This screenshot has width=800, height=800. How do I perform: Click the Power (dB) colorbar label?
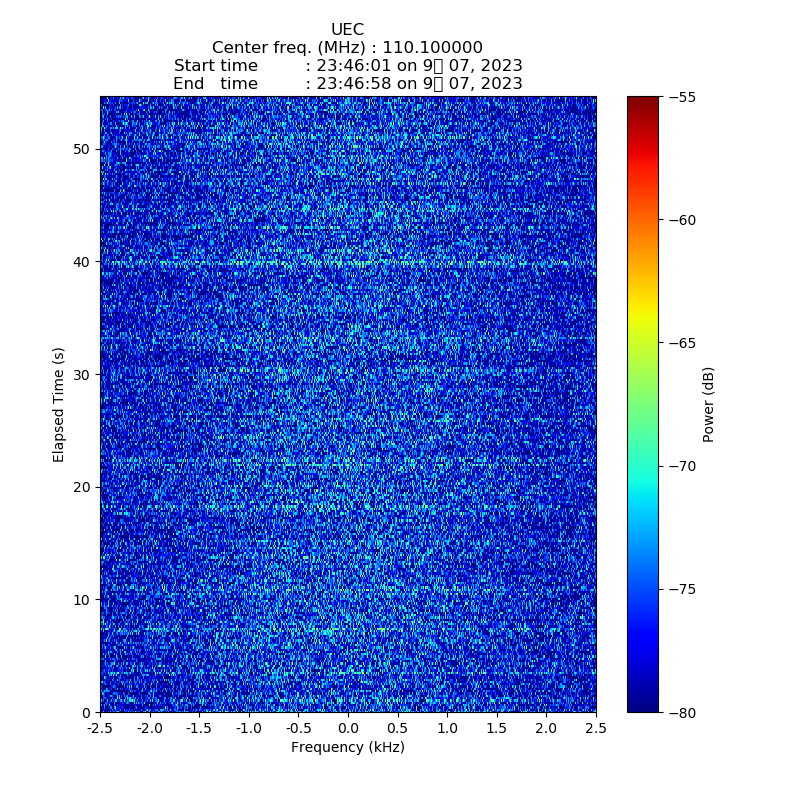(709, 404)
